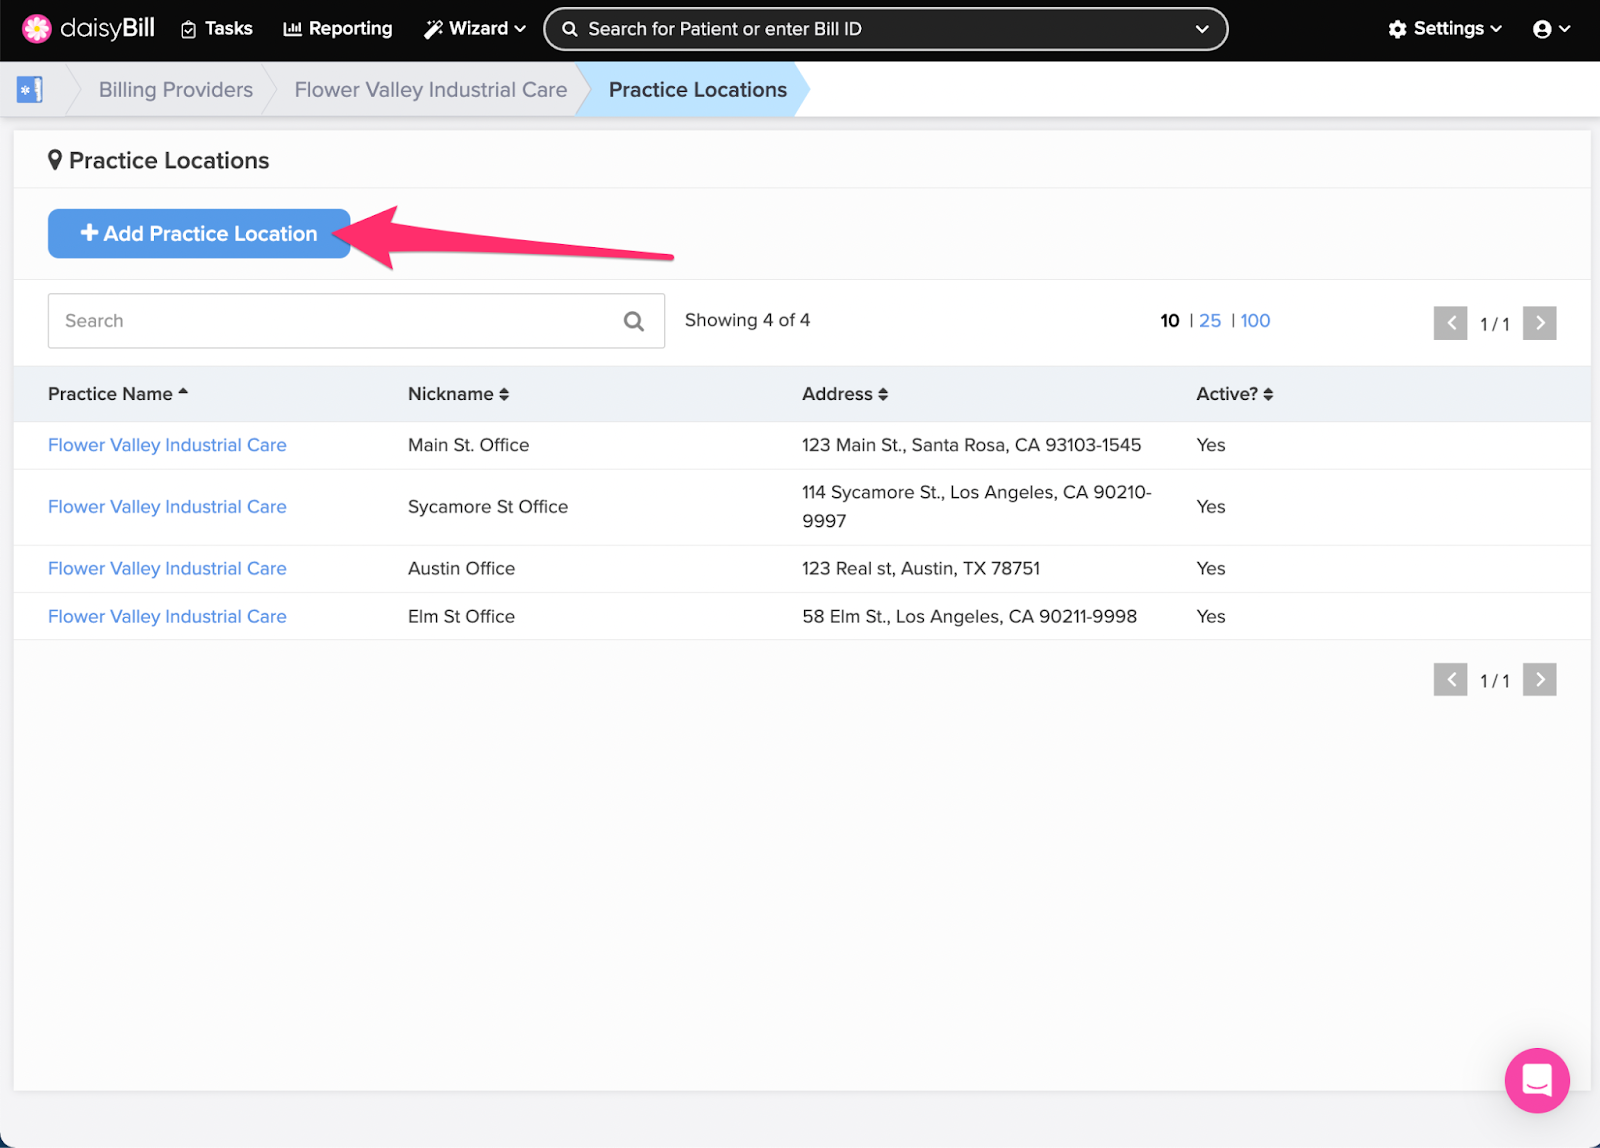The width and height of the screenshot is (1600, 1148).
Task: Open the Reporting menu item
Action: click(x=338, y=29)
